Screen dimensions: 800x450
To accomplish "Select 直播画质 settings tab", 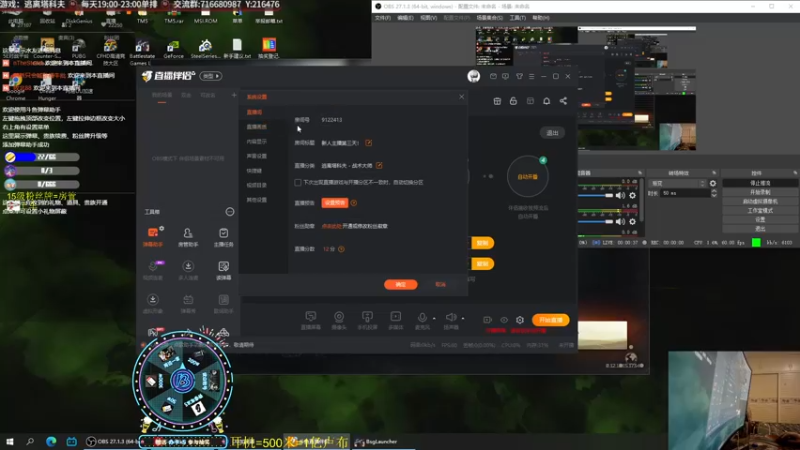I will (257, 127).
